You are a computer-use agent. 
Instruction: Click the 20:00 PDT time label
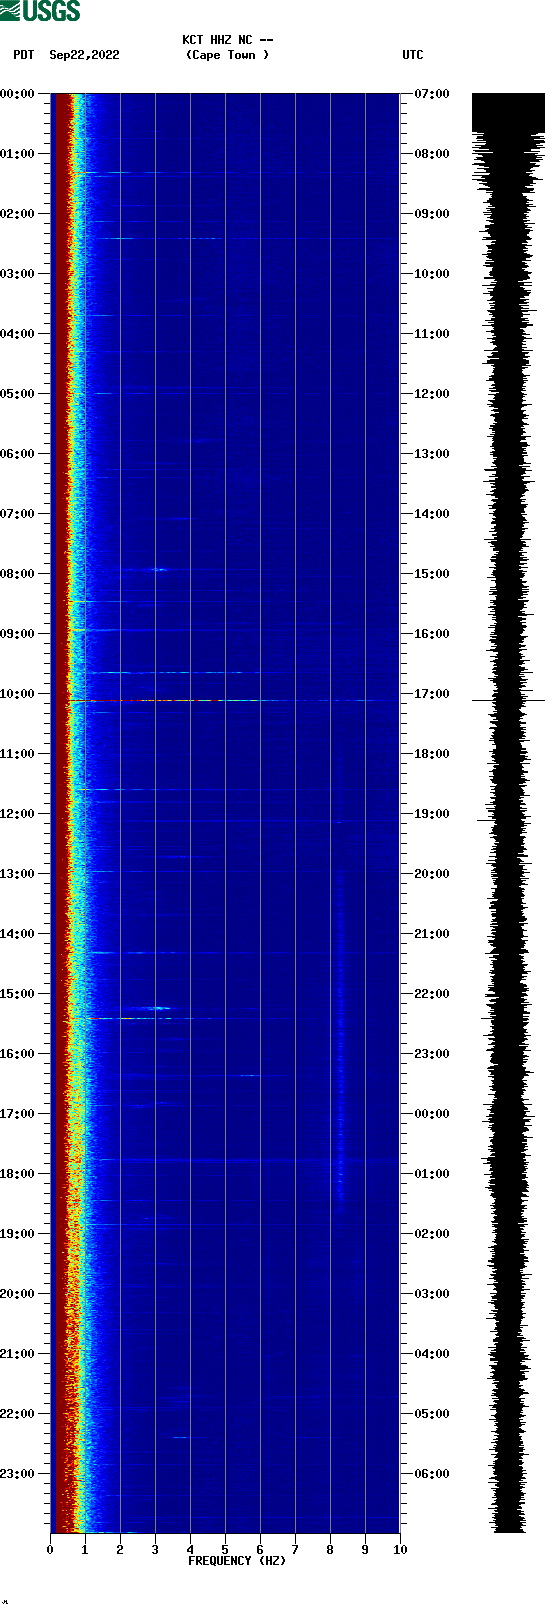click(18, 1294)
